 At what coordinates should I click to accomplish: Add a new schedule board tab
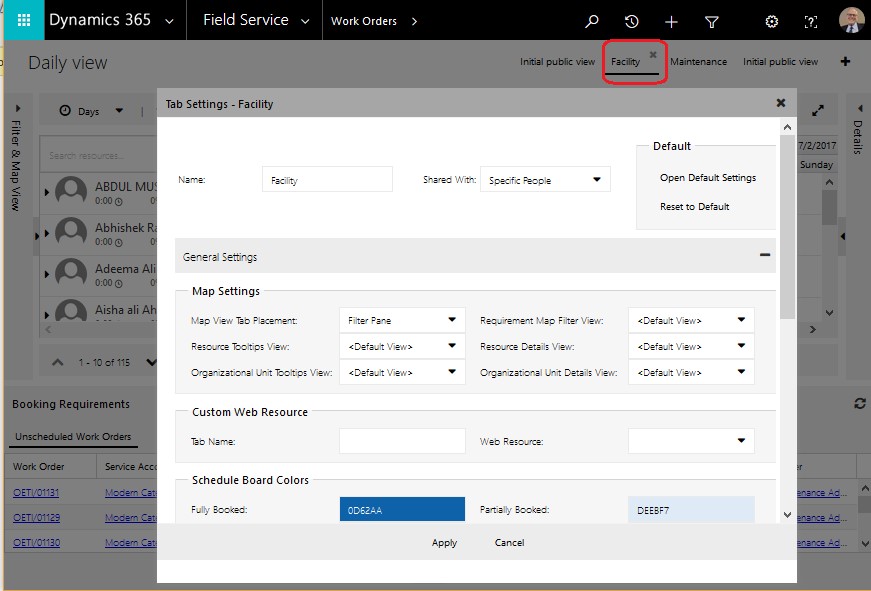[x=845, y=61]
